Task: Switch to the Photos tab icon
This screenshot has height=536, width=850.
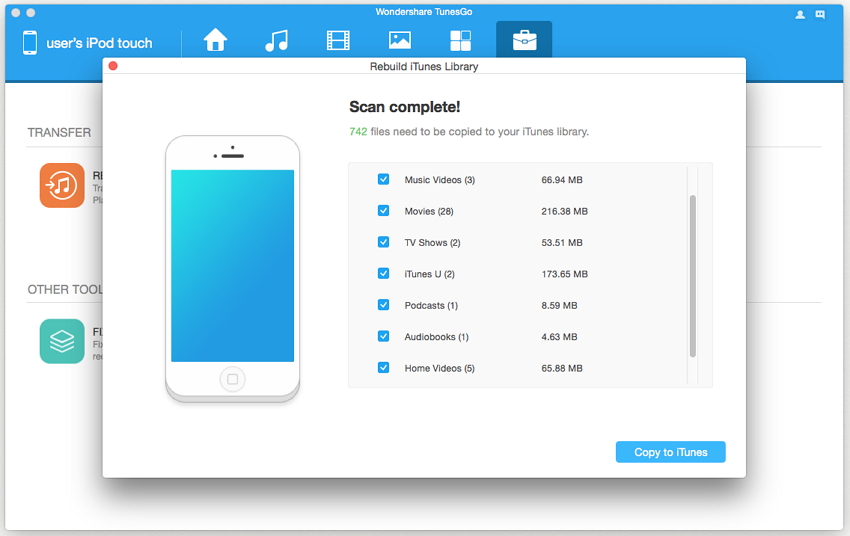Action: tap(400, 40)
